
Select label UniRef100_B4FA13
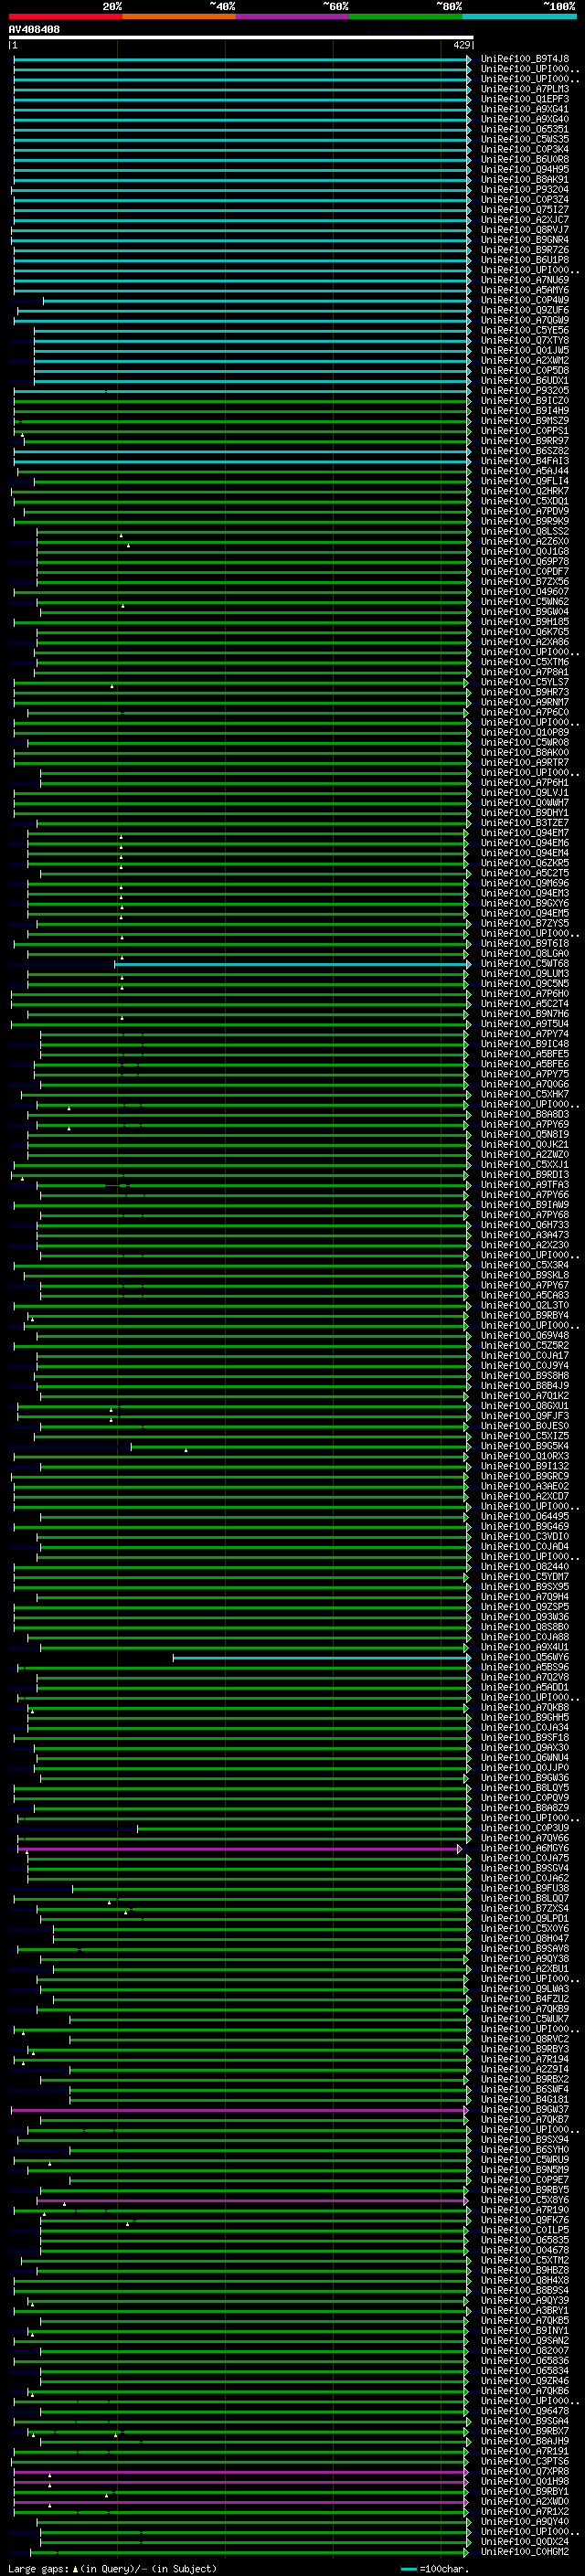click(x=525, y=461)
